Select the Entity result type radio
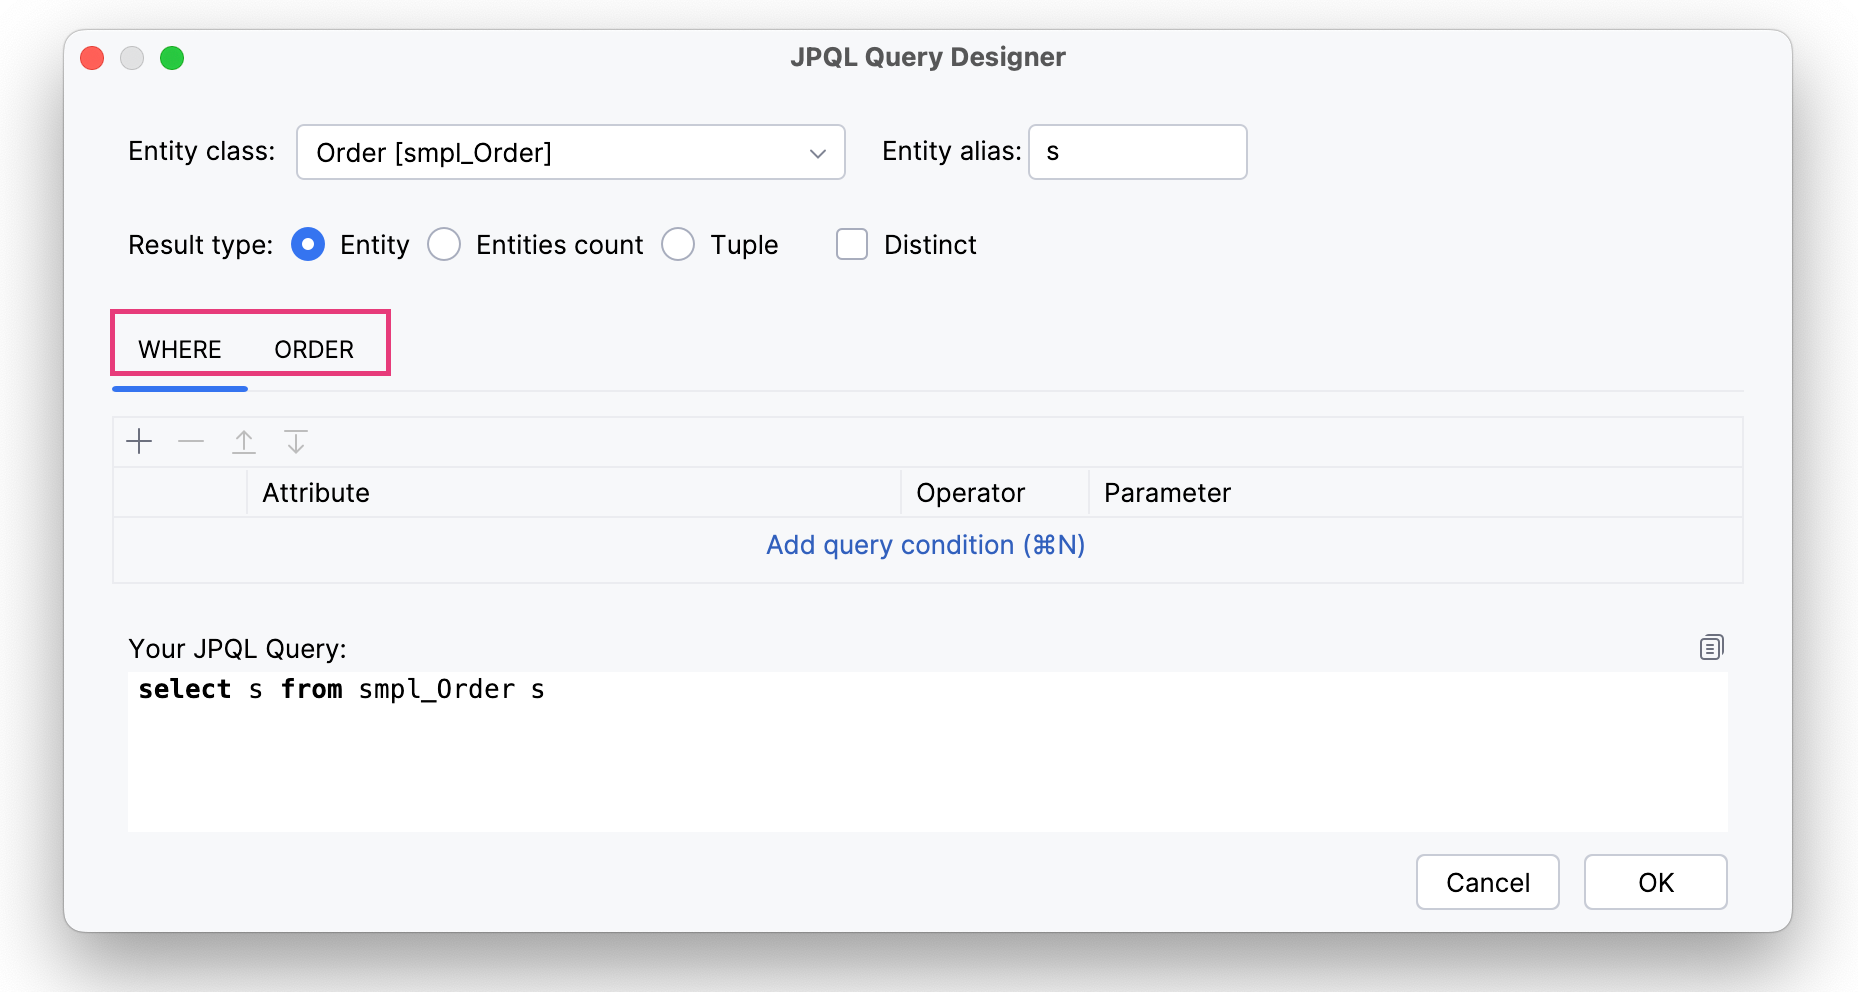This screenshot has width=1858, height=992. 308,245
